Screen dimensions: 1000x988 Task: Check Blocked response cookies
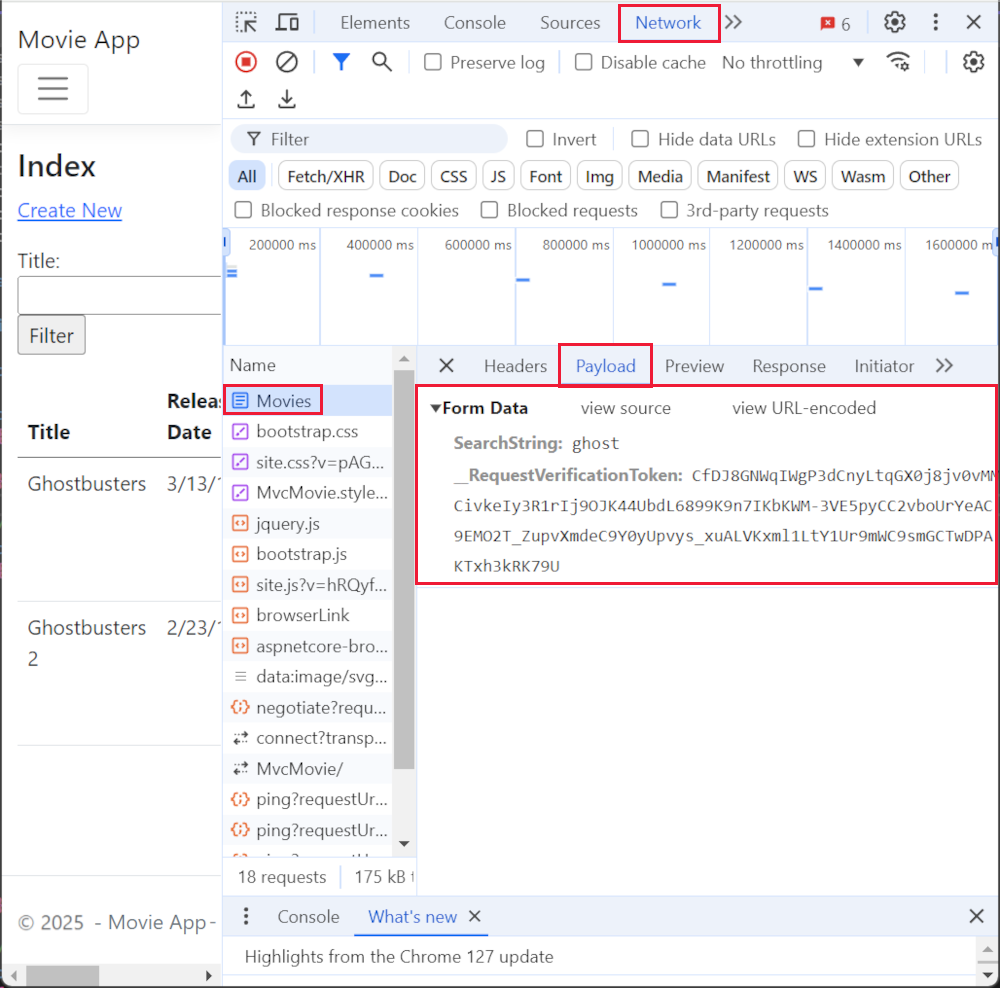tap(243, 210)
